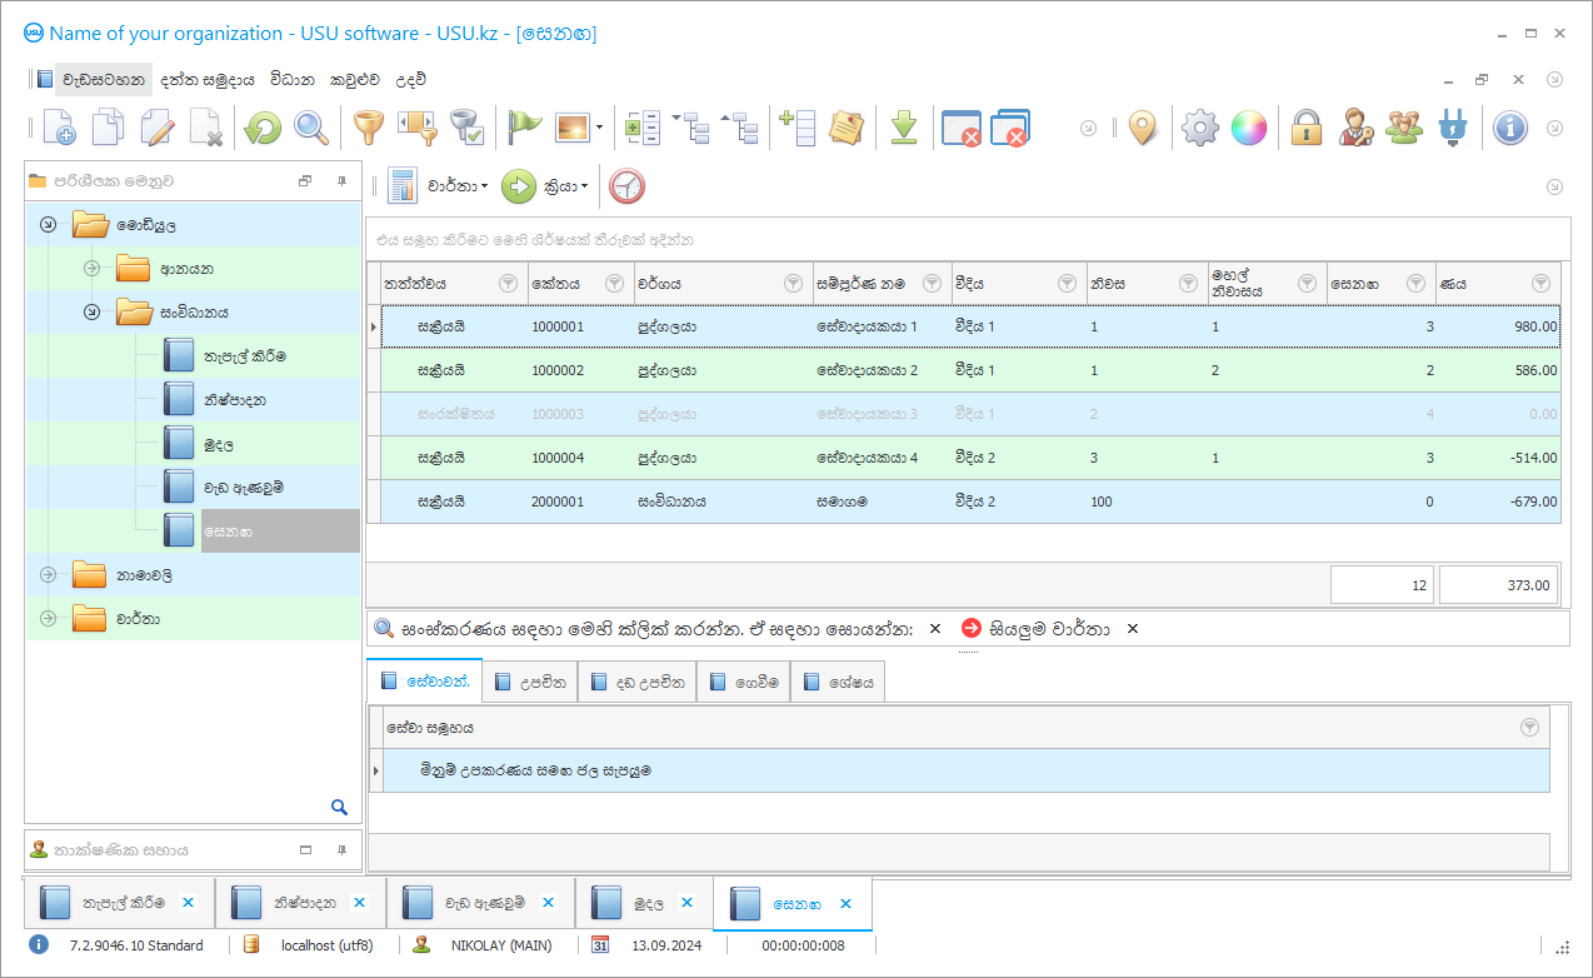1593x978 pixels.
Task: Open the color wheel theme picker
Action: click(x=1248, y=128)
